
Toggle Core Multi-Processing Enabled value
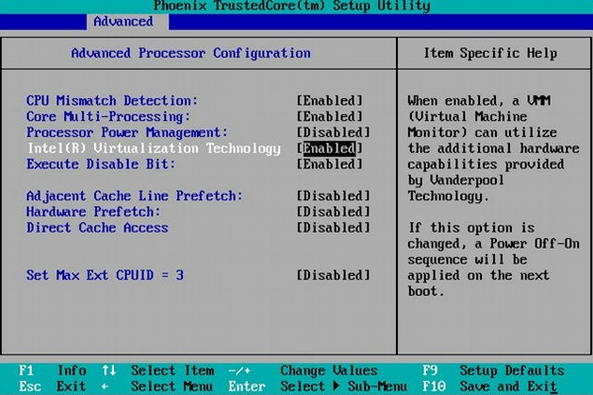point(329,117)
